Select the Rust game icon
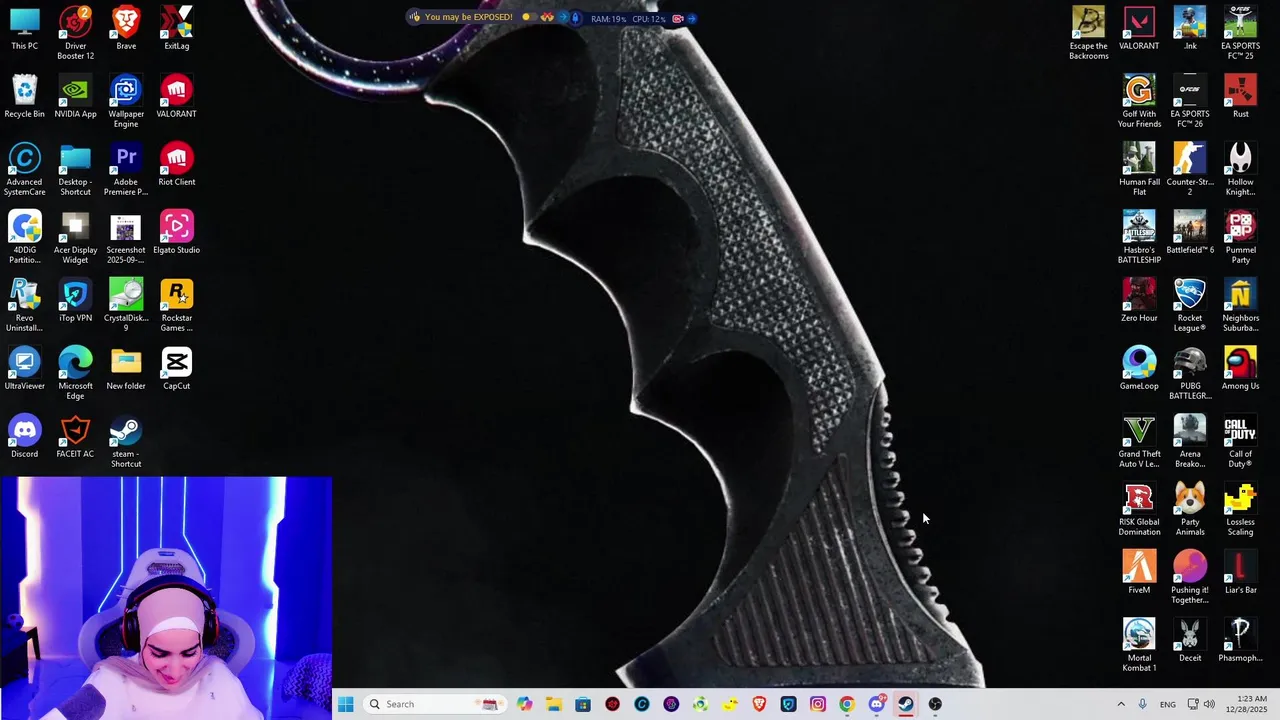The height and width of the screenshot is (720, 1280). pos(1240,96)
